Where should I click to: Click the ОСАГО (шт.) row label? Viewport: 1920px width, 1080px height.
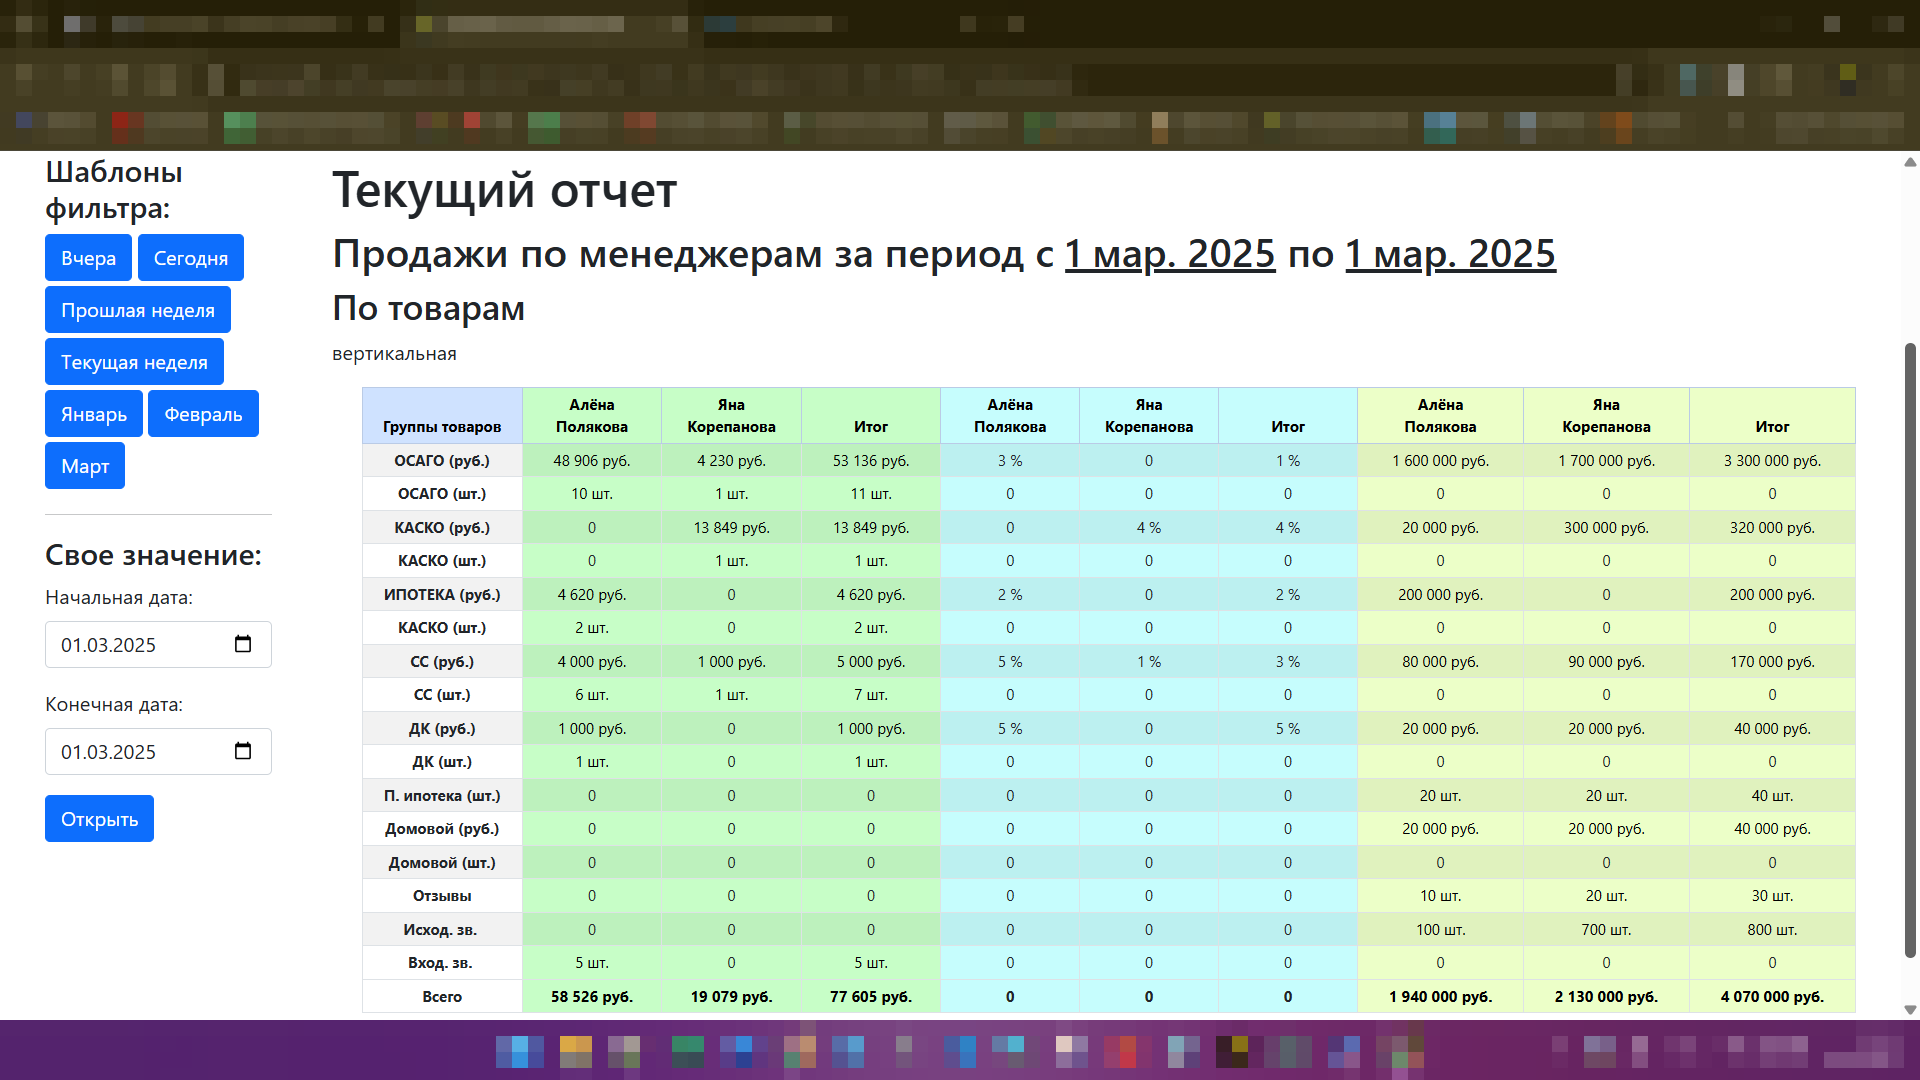(x=442, y=494)
